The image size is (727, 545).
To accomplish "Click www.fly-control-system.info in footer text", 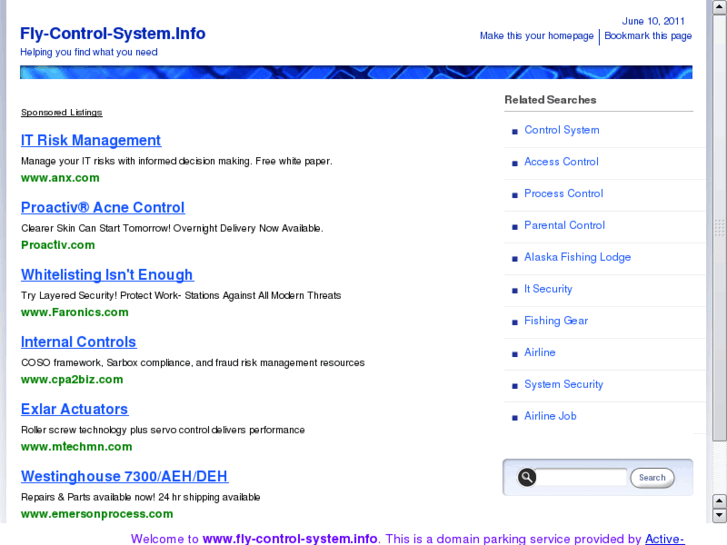I will (x=290, y=539).
